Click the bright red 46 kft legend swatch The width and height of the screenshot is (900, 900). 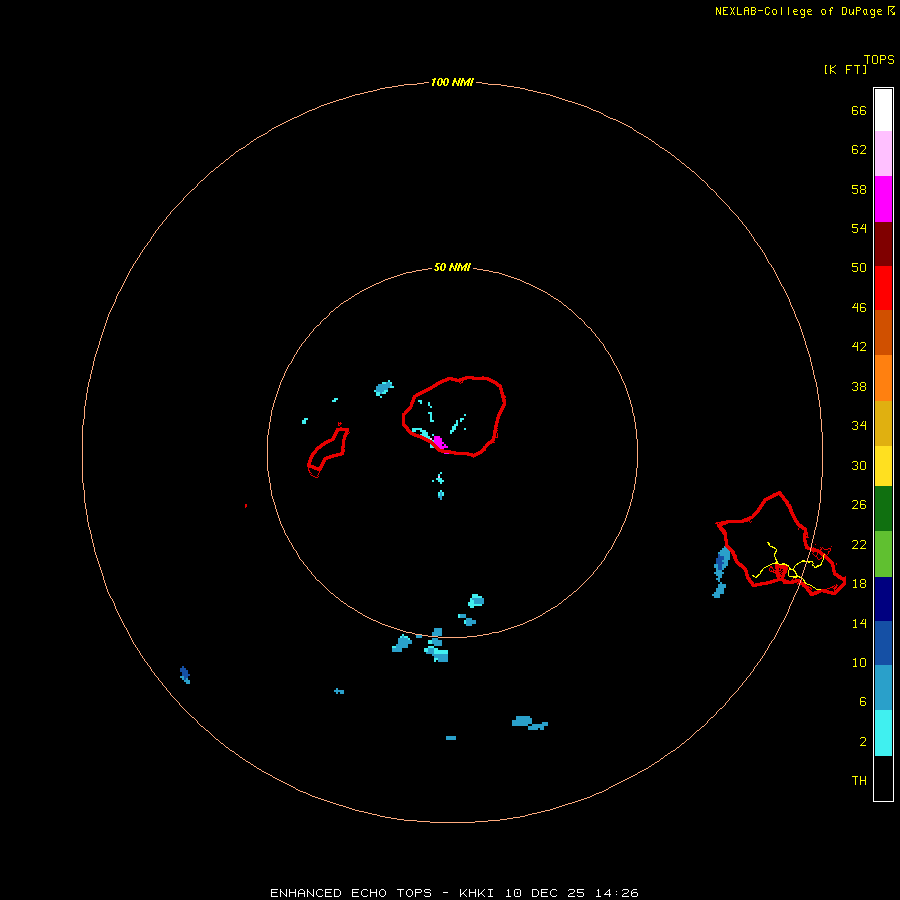point(883,288)
